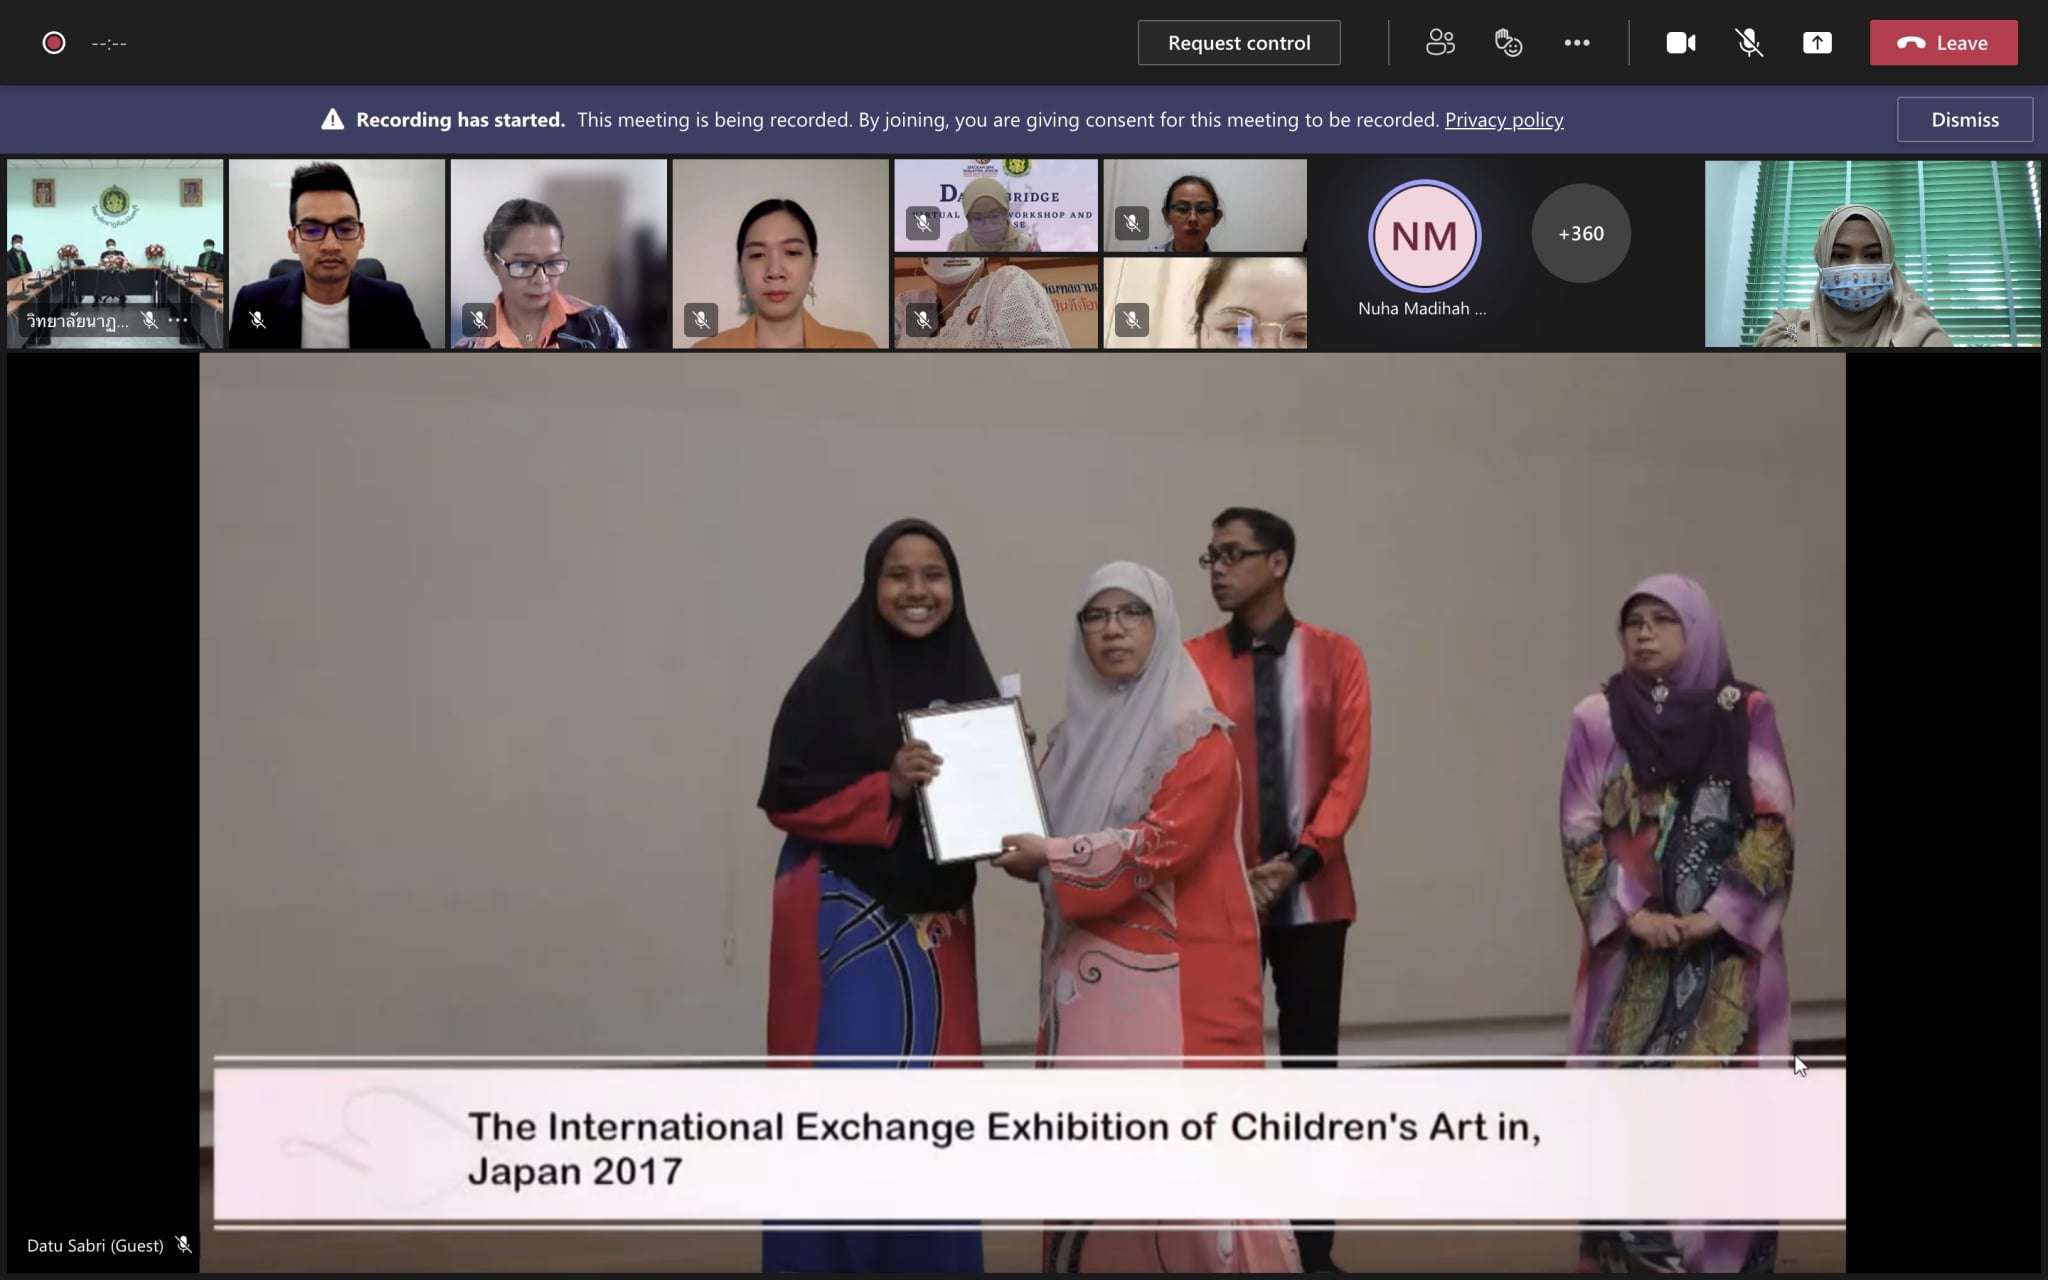
Task: Select the woman in orange blazer video tile
Action: pos(780,254)
